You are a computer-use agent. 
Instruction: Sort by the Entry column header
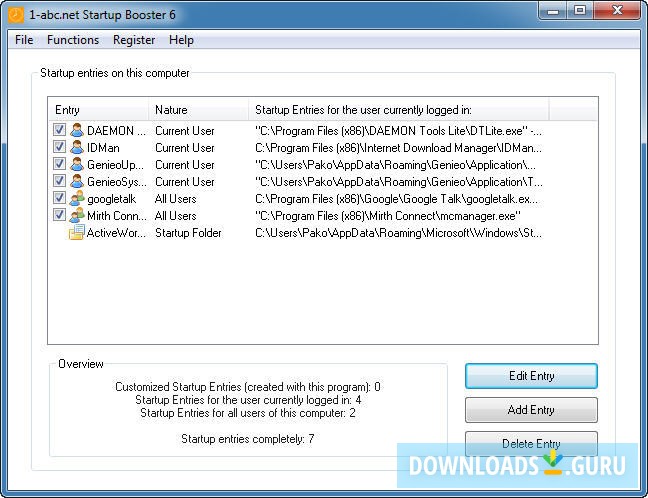pyautogui.click(x=98, y=110)
